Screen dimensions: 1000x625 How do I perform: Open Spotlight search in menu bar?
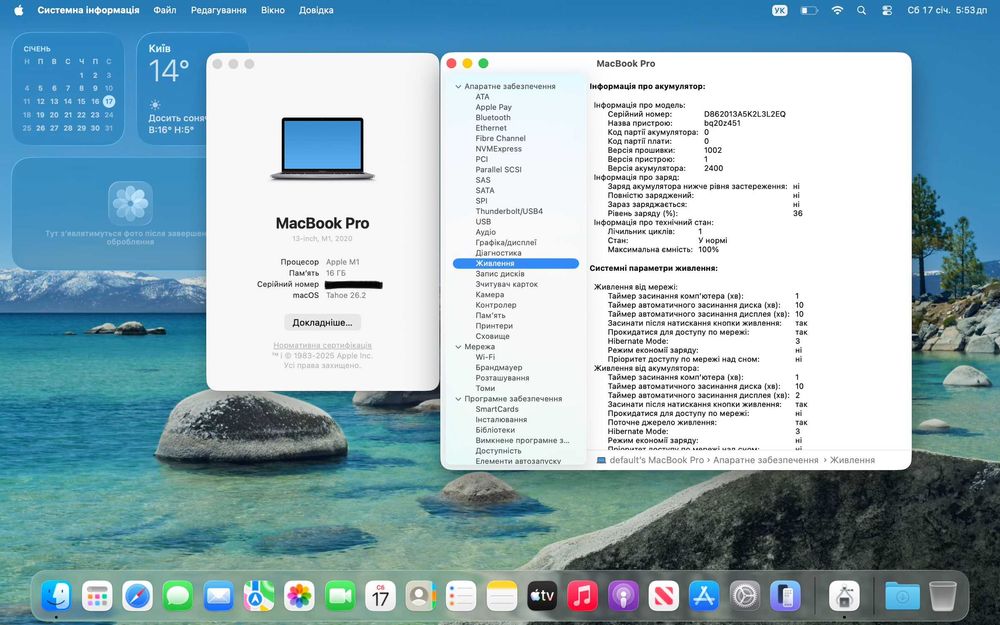point(862,10)
